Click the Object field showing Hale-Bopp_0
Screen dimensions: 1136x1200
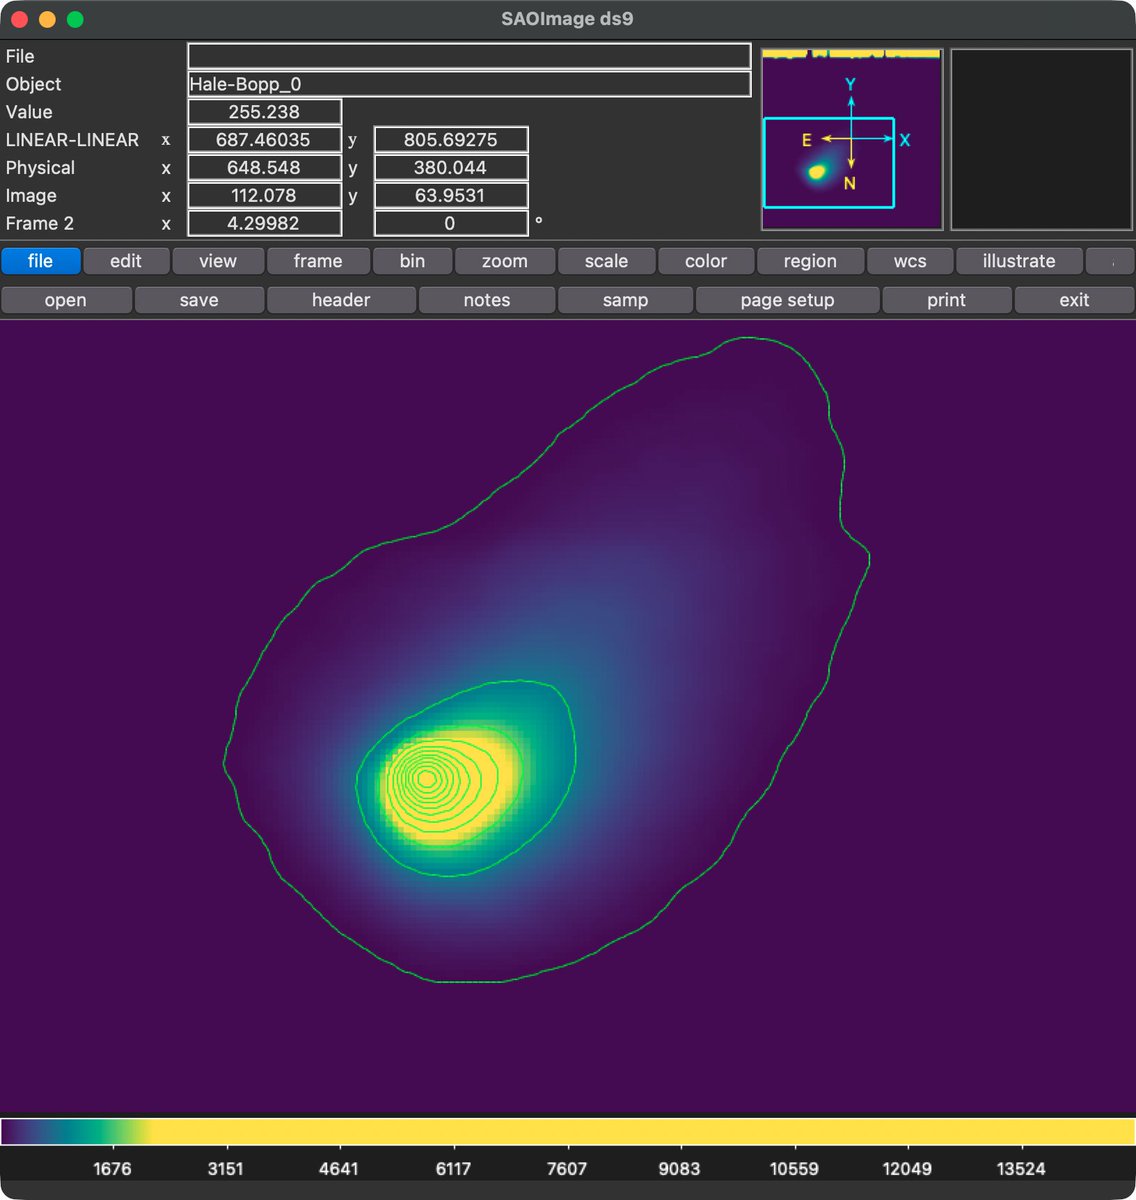[x=469, y=84]
